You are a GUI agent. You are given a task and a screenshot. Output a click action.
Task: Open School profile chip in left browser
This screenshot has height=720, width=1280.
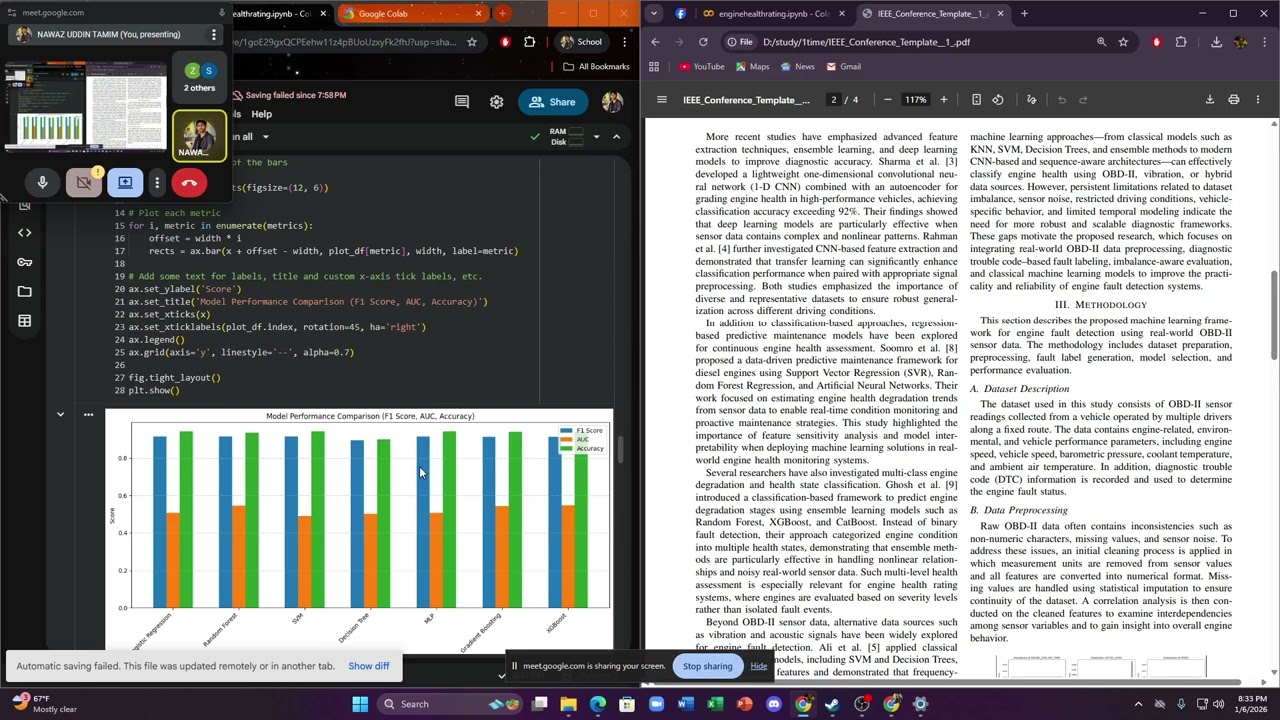(581, 42)
